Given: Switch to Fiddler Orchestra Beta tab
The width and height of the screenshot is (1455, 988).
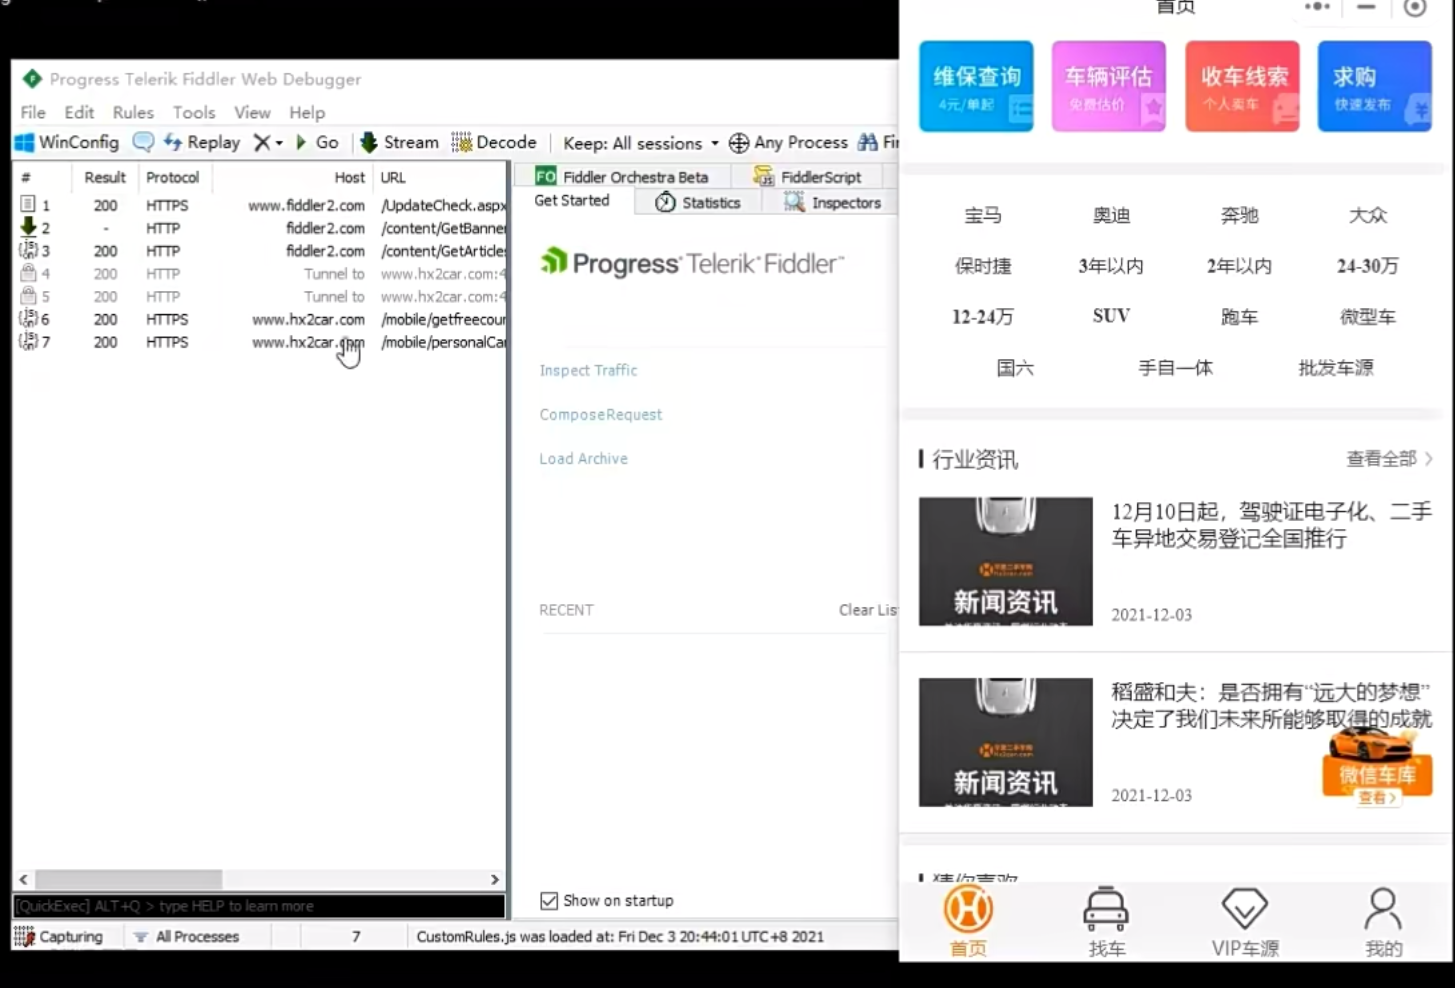Looking at the screenshot, I should [622, 176].
